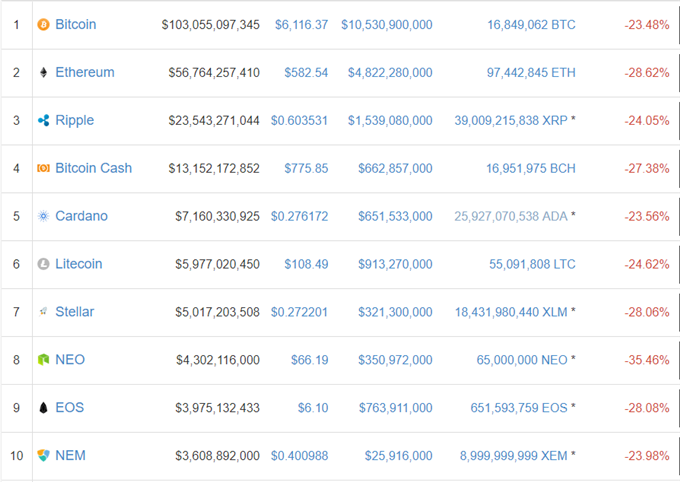The width and height of the screenshot is (680, 482).
Task: Open the Stellar coin page link
Action: click(x=75, y=311)
